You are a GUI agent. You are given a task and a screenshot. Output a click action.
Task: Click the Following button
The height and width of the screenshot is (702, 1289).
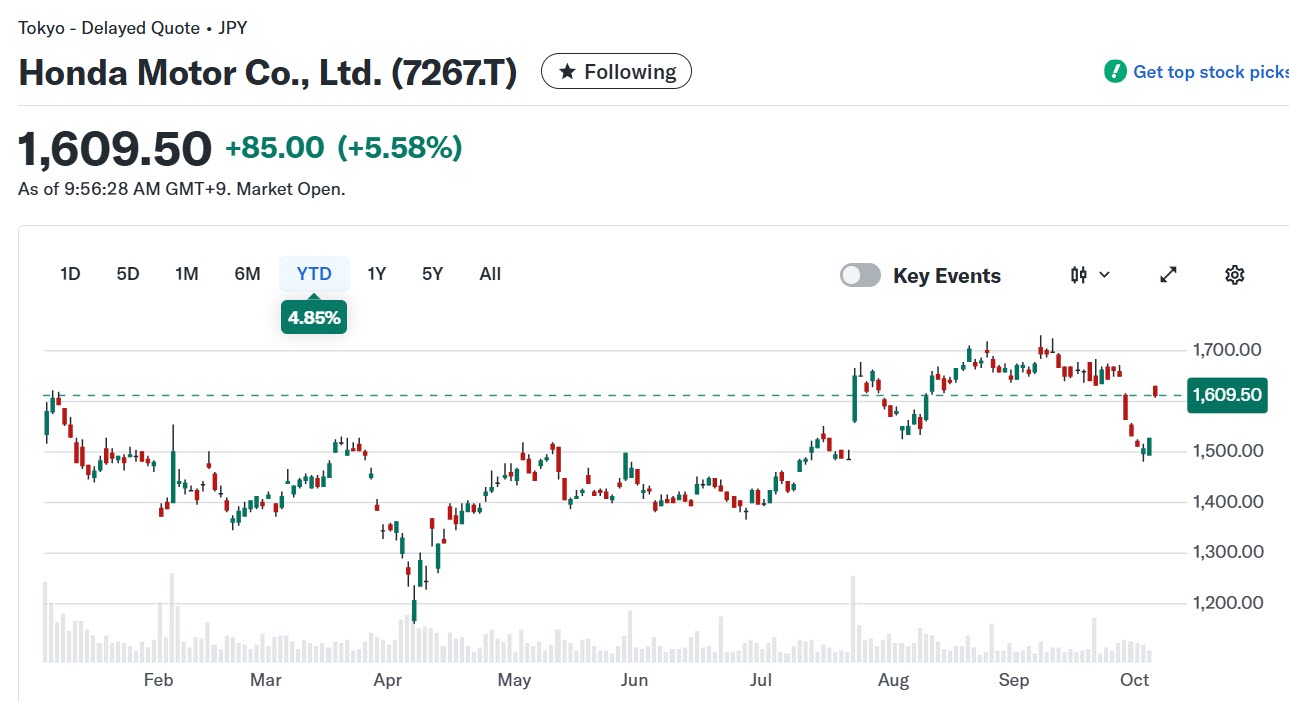tap(616, 72)
